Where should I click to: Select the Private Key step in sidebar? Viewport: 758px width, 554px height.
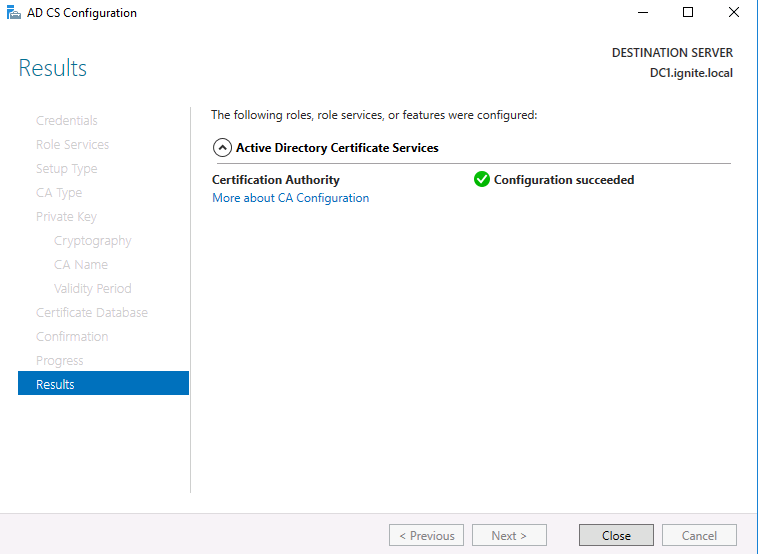[x=66, y=217]
